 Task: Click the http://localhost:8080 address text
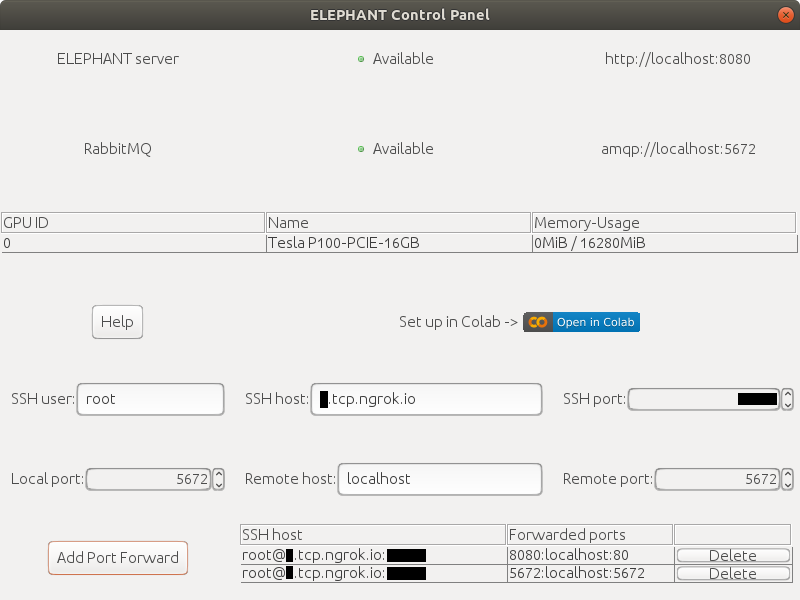678,59
